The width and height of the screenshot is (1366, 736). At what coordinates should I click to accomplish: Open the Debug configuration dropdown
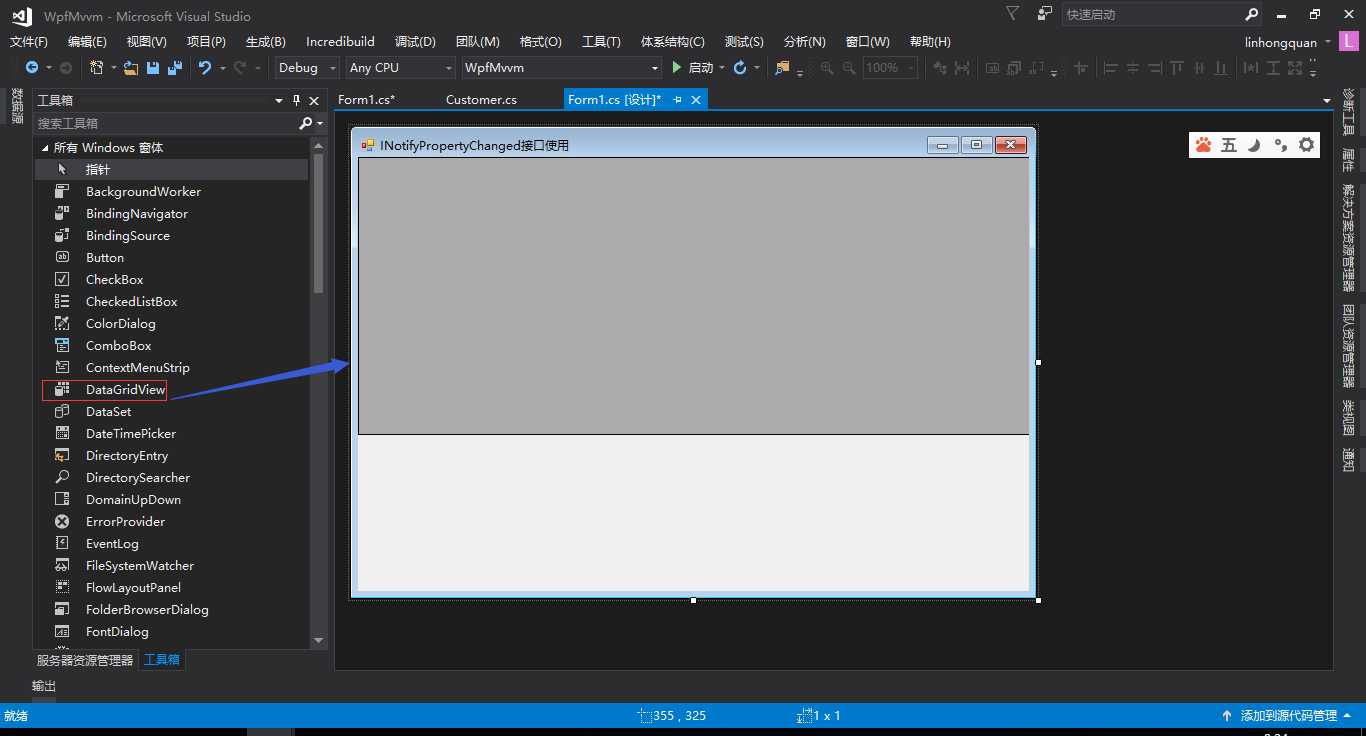307,68
